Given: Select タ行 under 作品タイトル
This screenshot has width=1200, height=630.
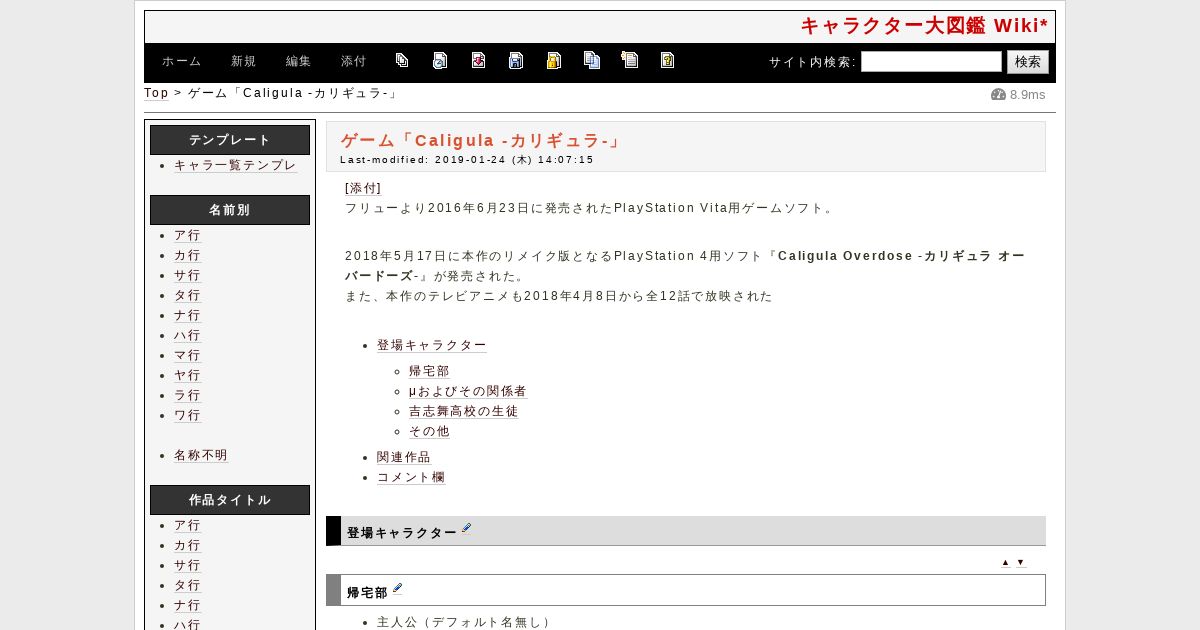Looking at the screenshot, I should [x=187, y=585].
